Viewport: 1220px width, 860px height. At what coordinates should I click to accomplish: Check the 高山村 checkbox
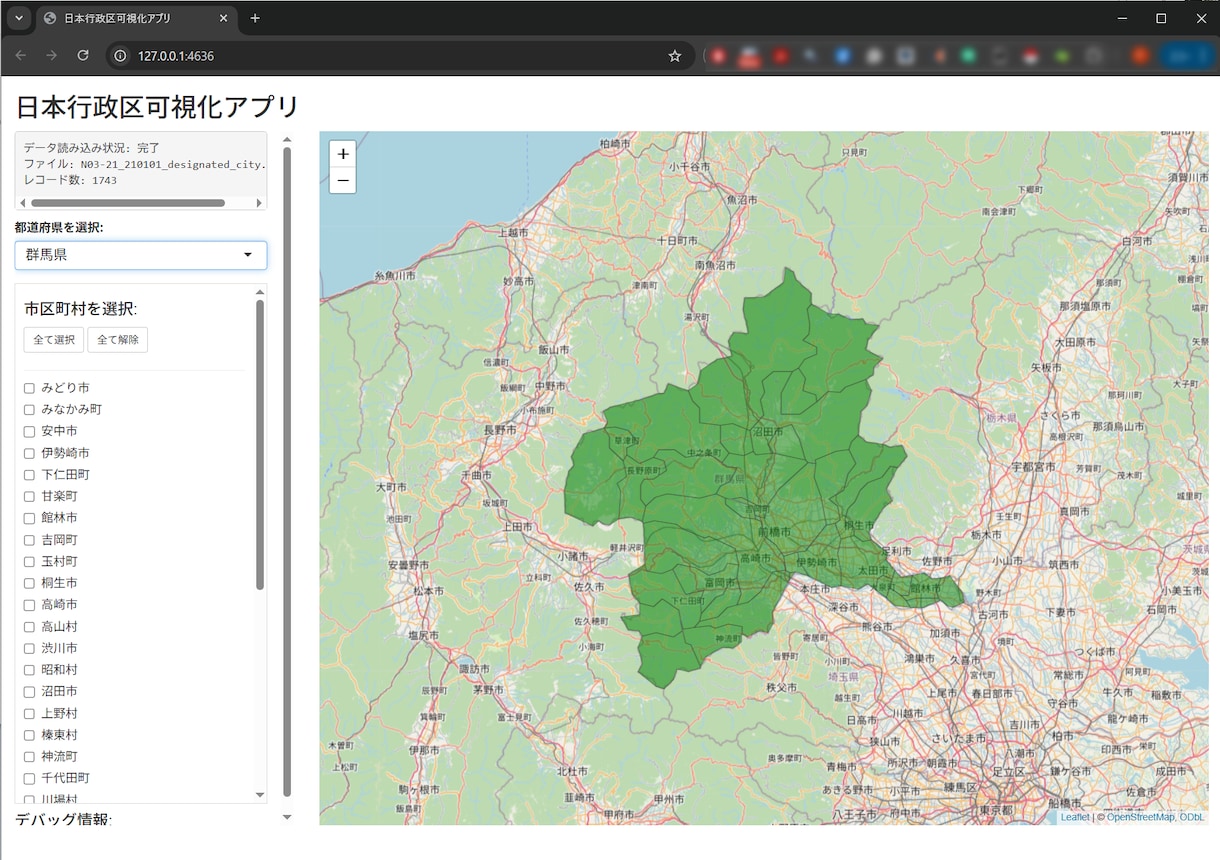pyautogui.click(x=30, y=627)
